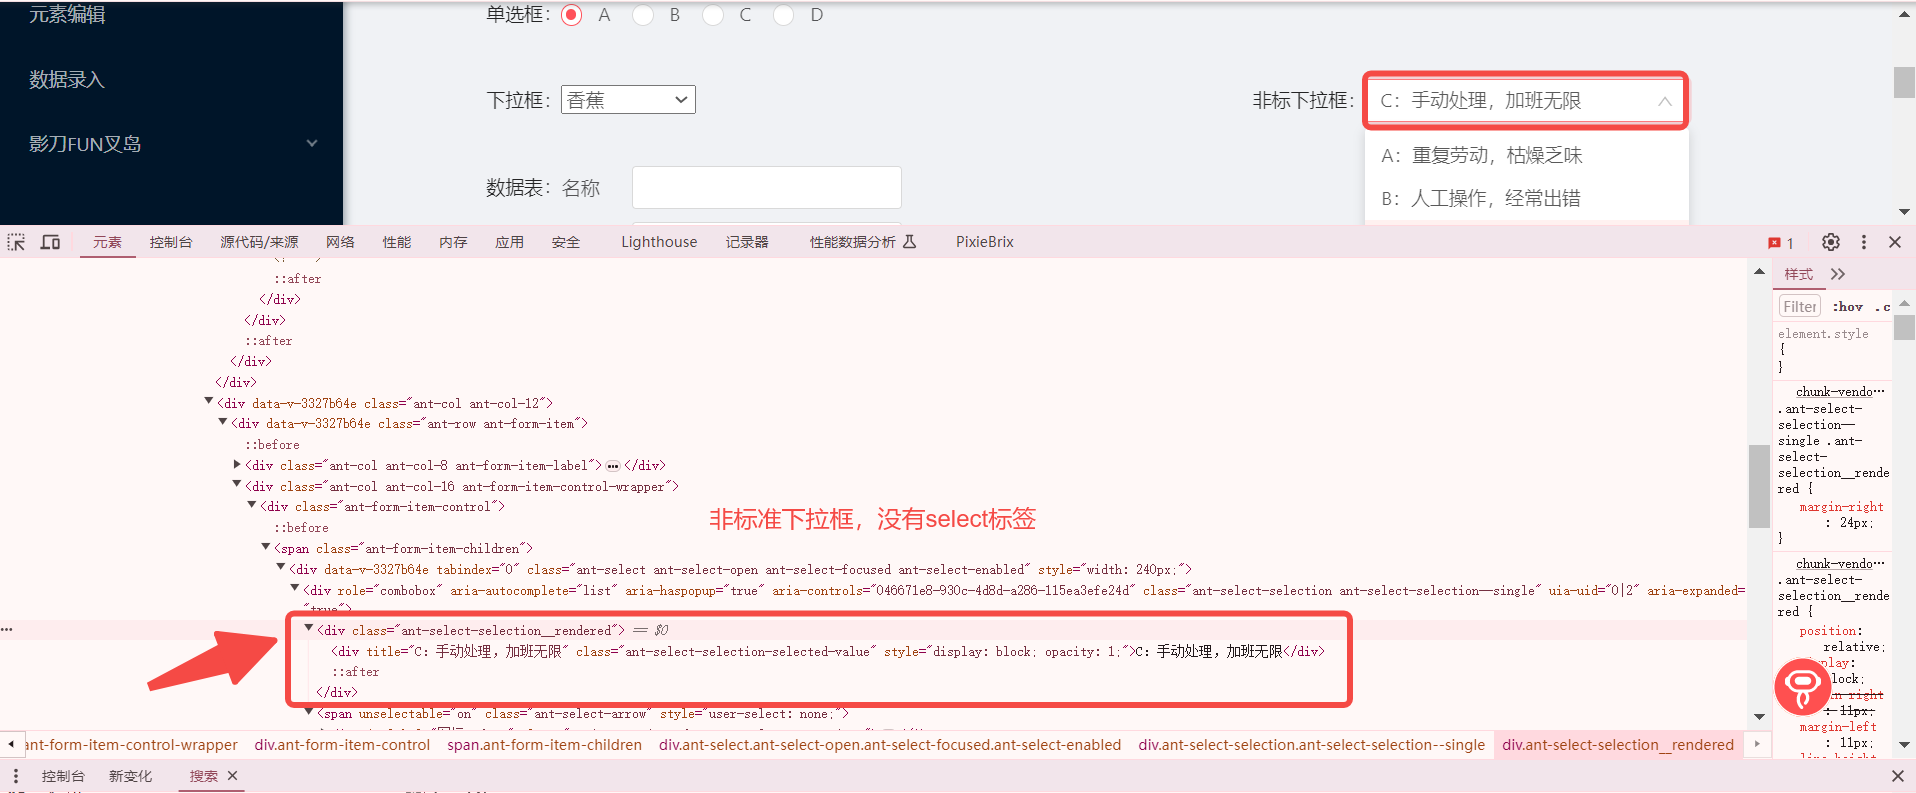Select radio option A
This screenshot has width=1916, height=793.
pos(572,15)
